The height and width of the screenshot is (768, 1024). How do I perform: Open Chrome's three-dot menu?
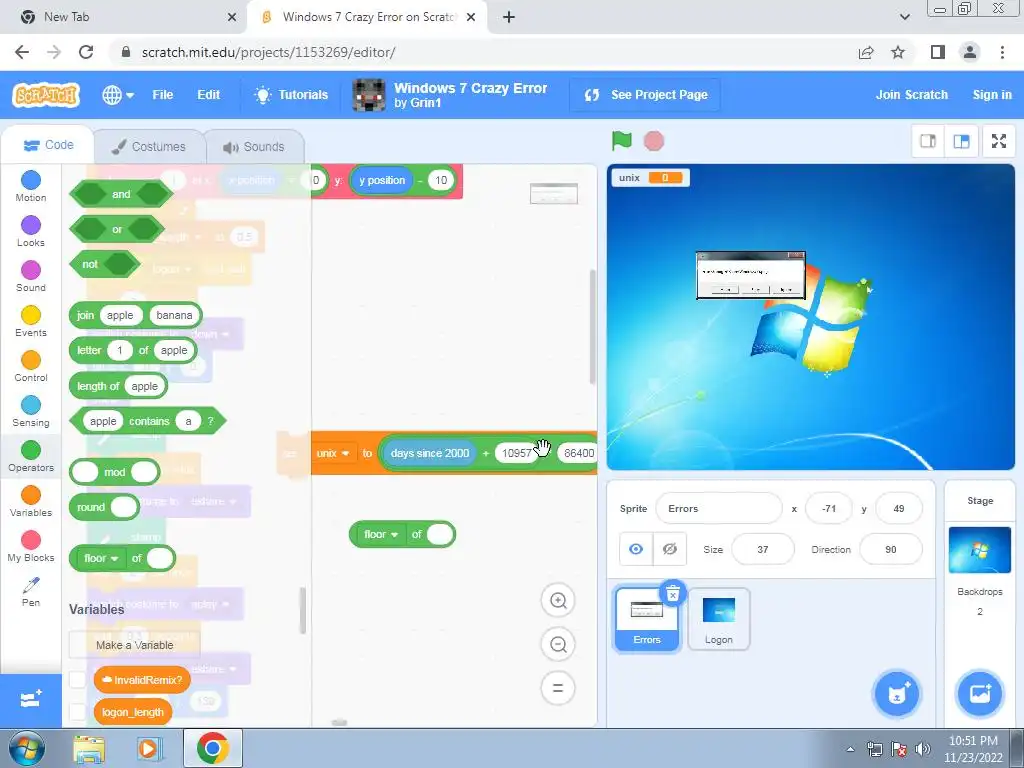[x=1002, y=52]
